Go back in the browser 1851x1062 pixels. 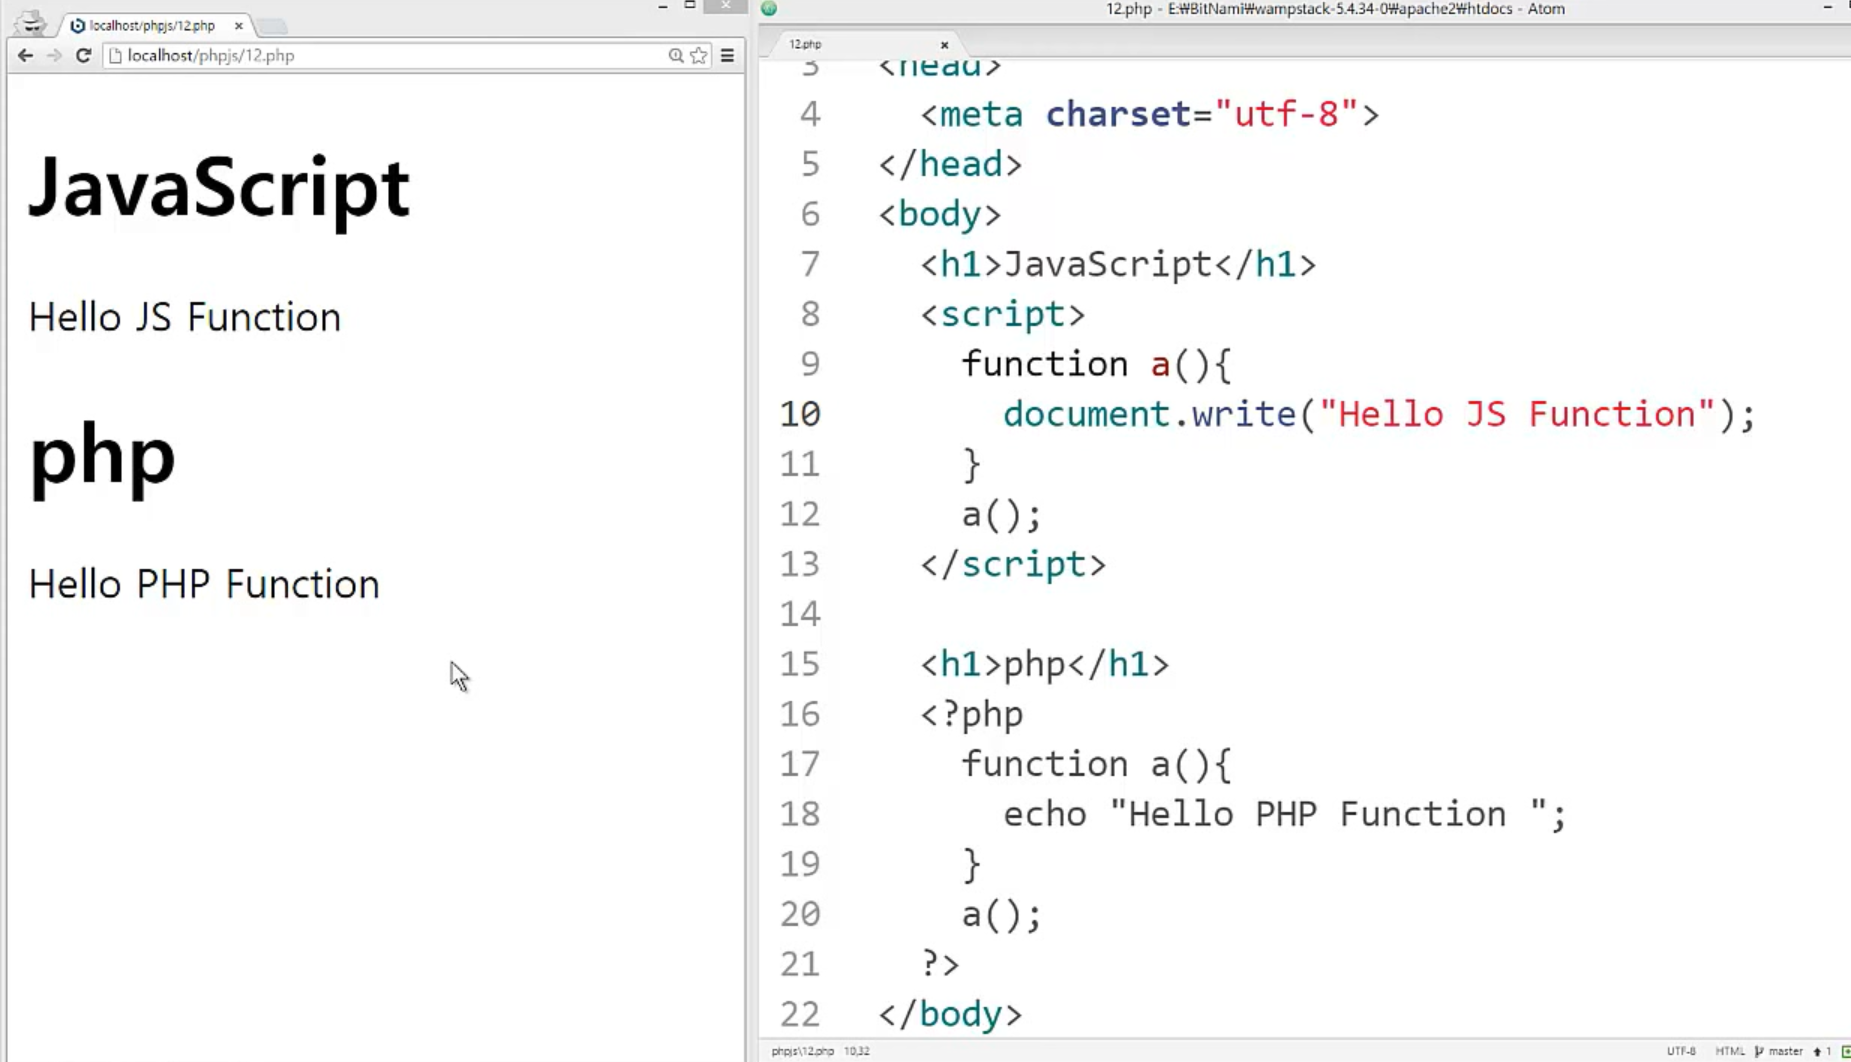pyautogui.click(x=25, y=56)
